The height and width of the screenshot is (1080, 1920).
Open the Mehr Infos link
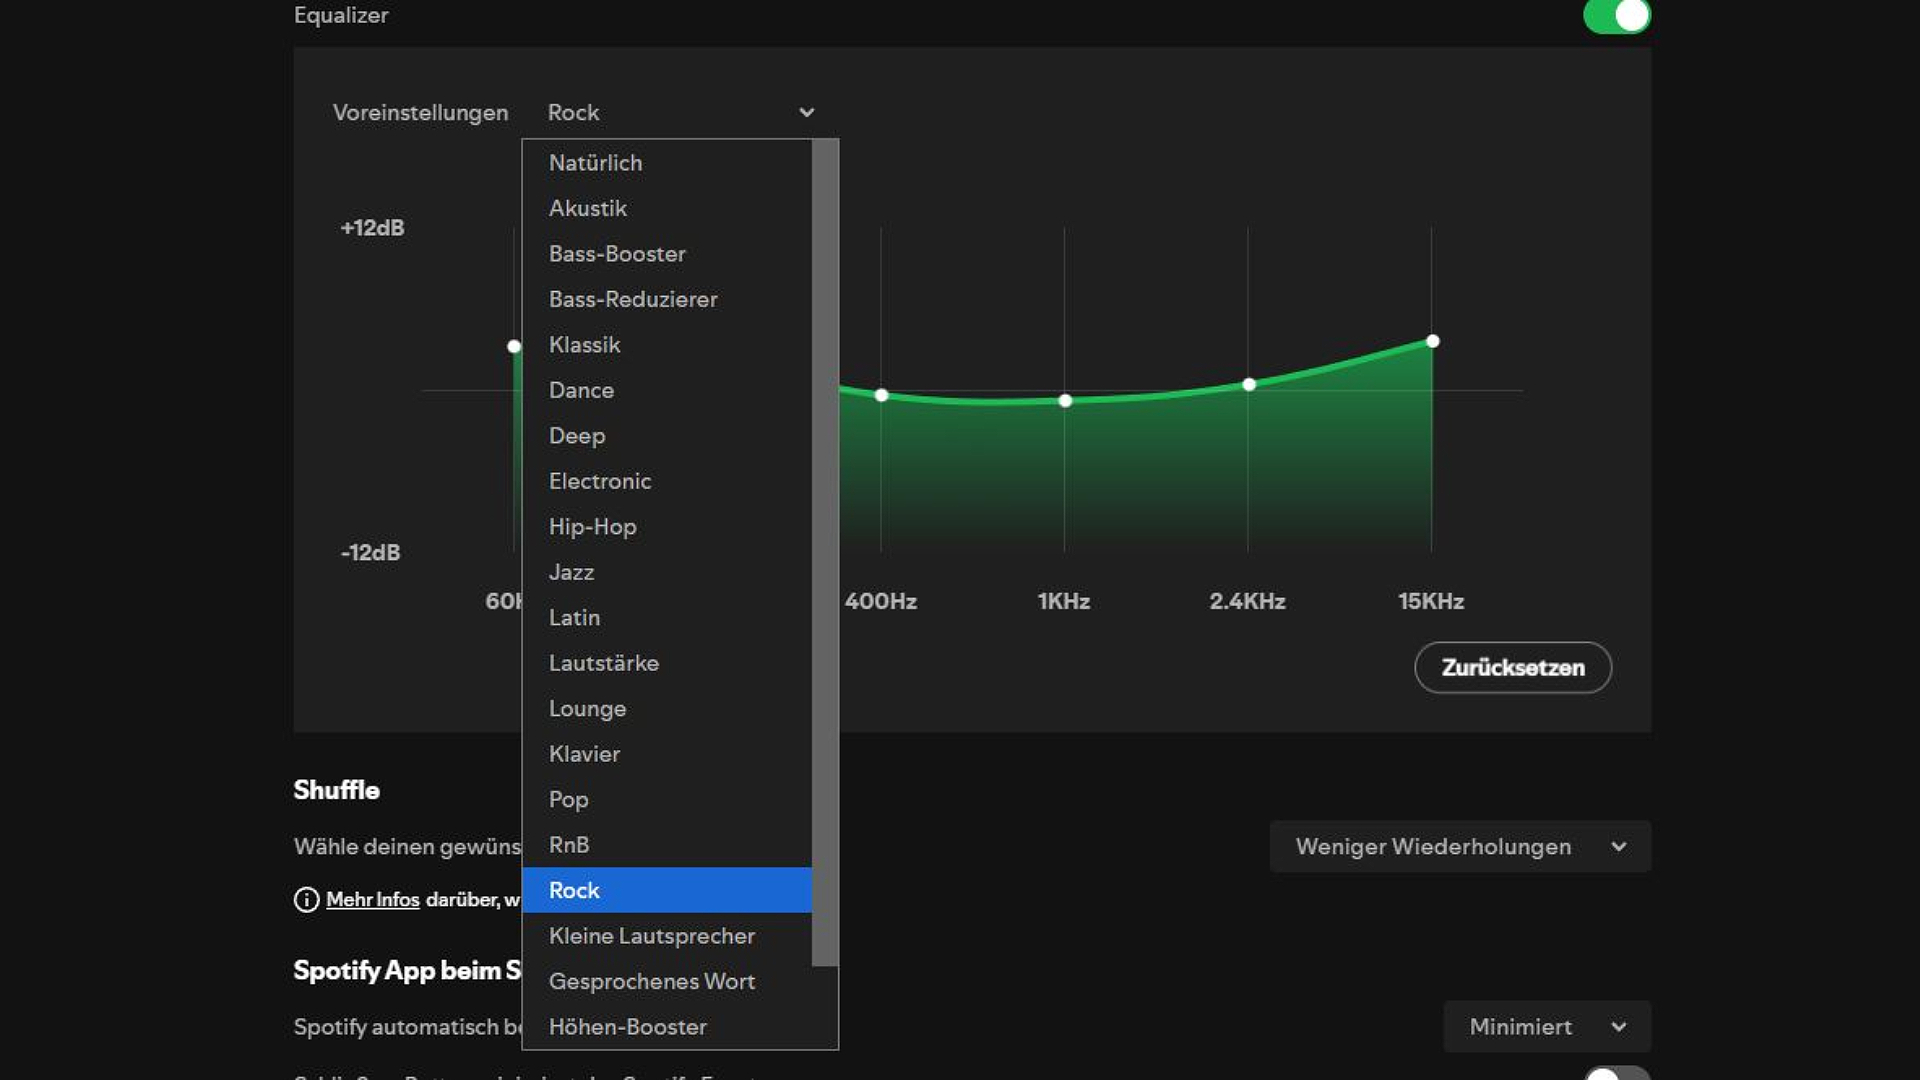pos(372,900)
